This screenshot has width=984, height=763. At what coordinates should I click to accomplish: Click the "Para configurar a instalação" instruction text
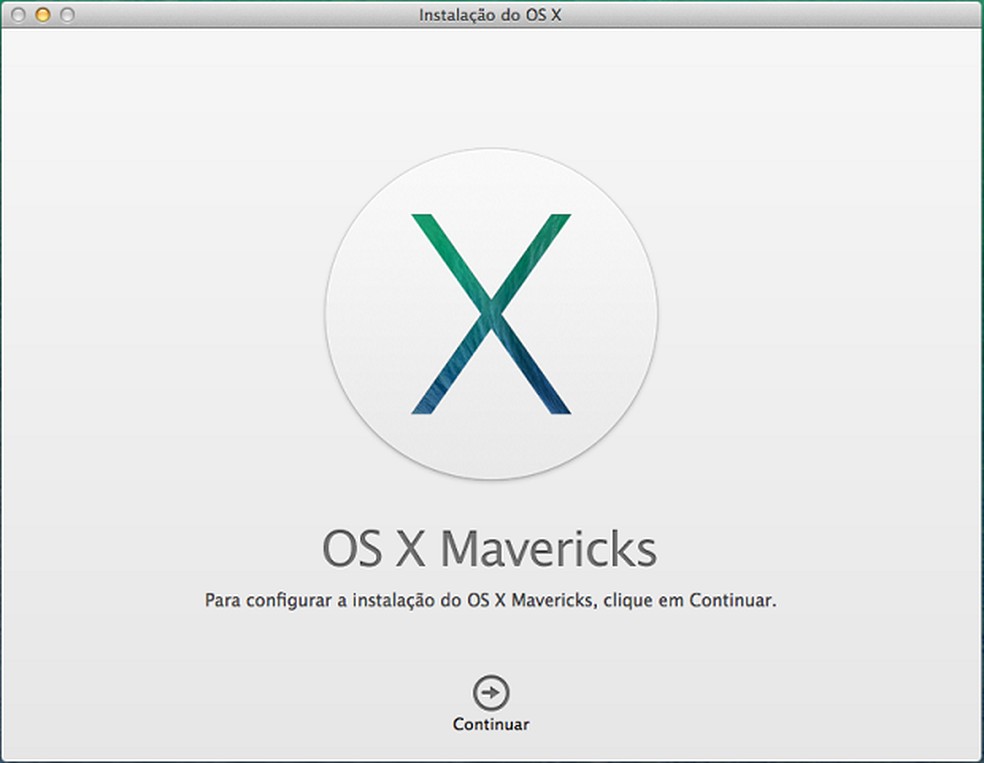pyautogui.click(x=491, y=600)
